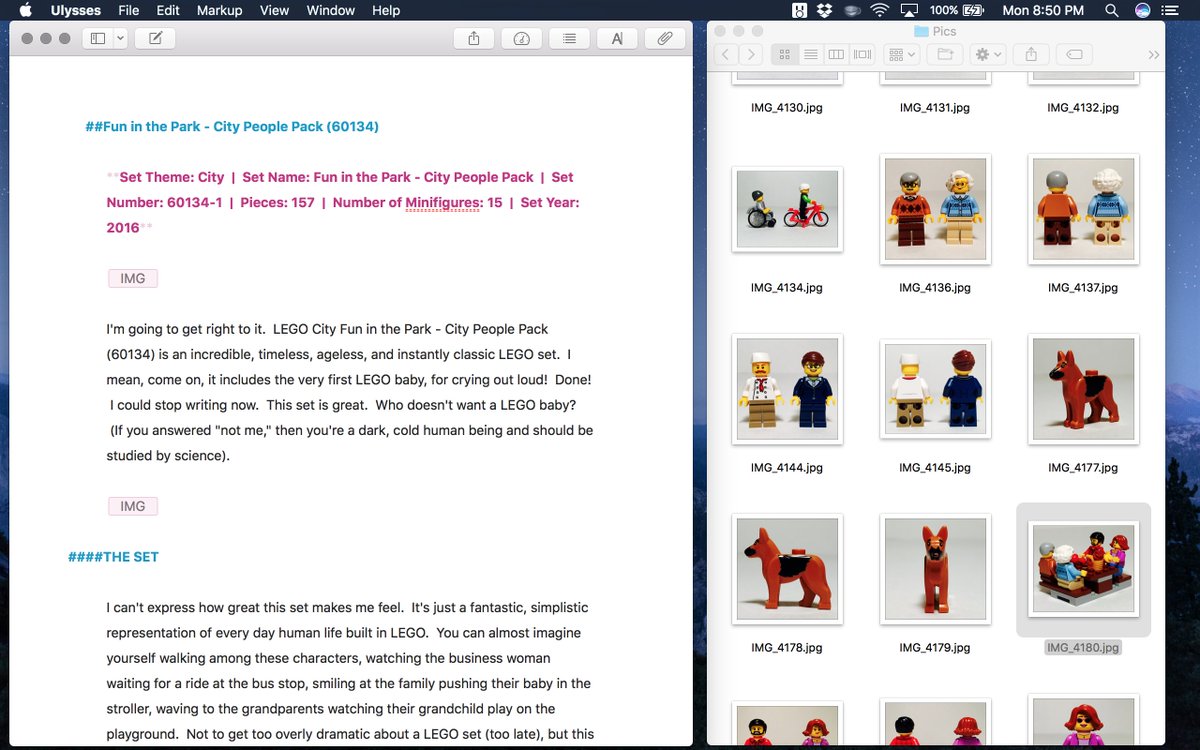Click the IMG_4130.jpg file name

click(787, 107)
